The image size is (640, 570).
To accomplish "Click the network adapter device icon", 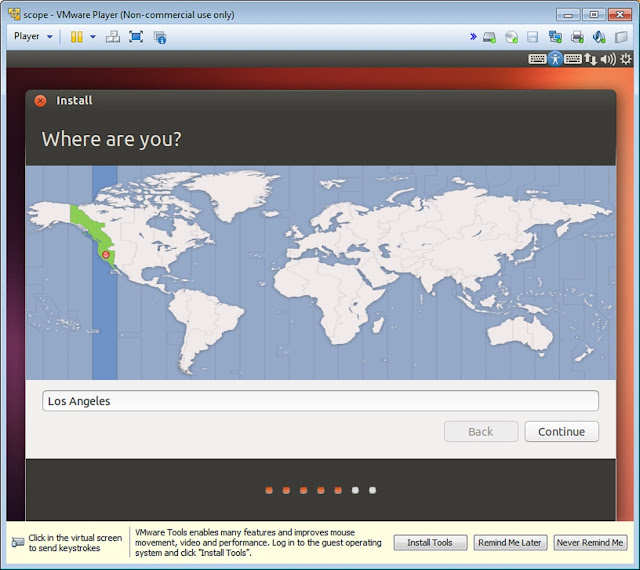I will click(x=555, y=37).
